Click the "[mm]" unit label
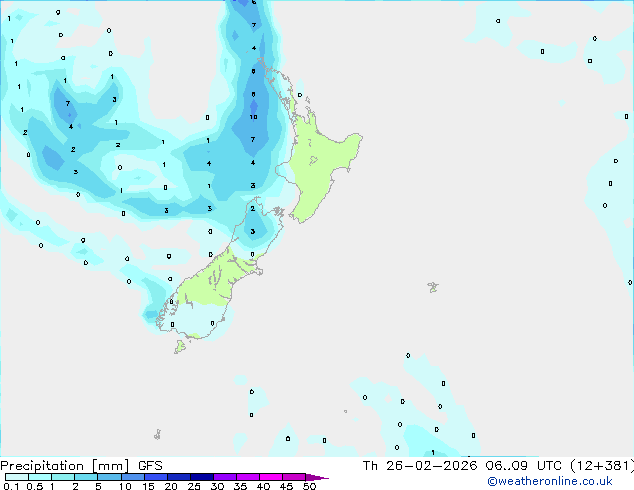This screenshot has width=634, height=490. click(x=110, y=466)
